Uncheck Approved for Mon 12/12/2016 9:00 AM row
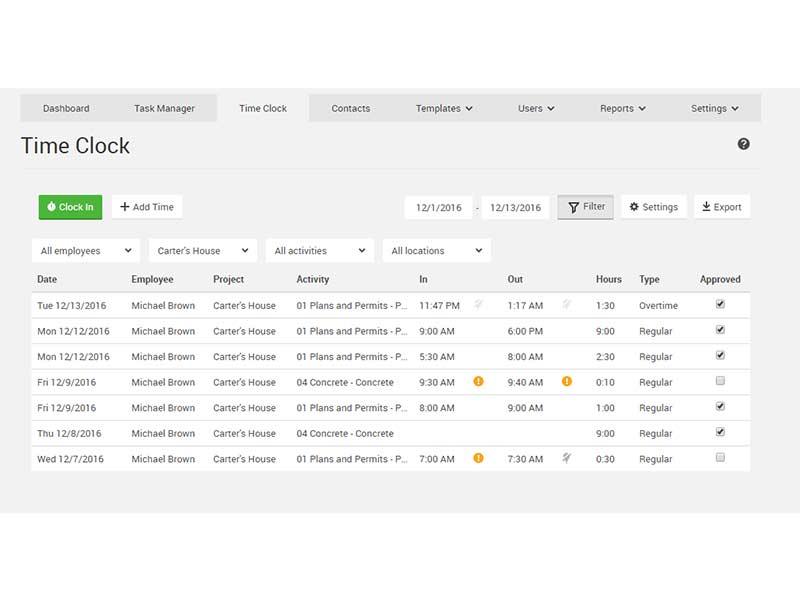The image size is (800, 600). tap(720, 330)
